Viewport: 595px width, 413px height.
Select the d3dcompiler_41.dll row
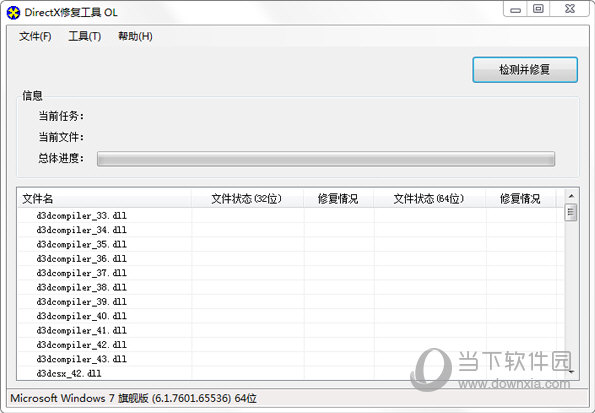(291, 331)
